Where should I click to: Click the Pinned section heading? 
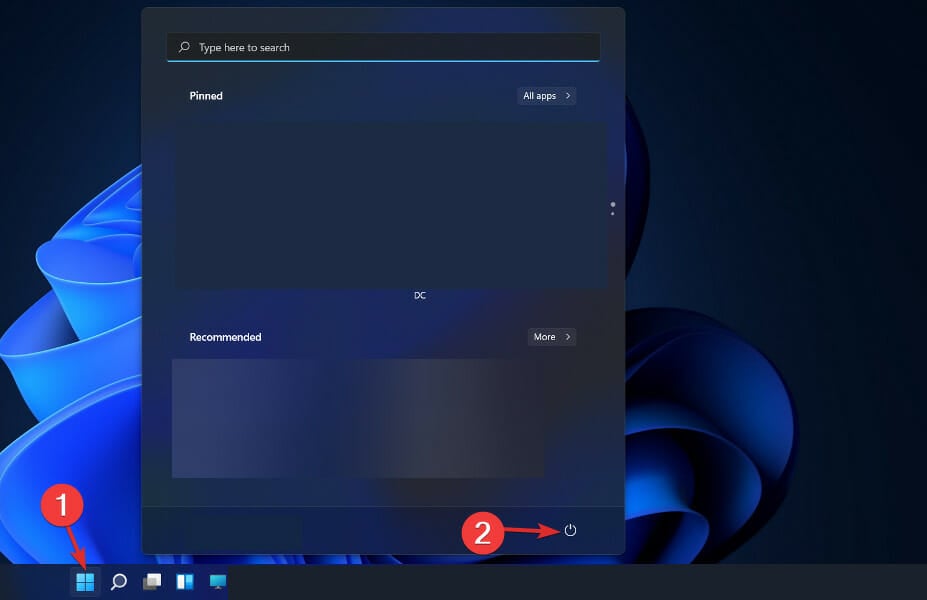tap(205, 95)
